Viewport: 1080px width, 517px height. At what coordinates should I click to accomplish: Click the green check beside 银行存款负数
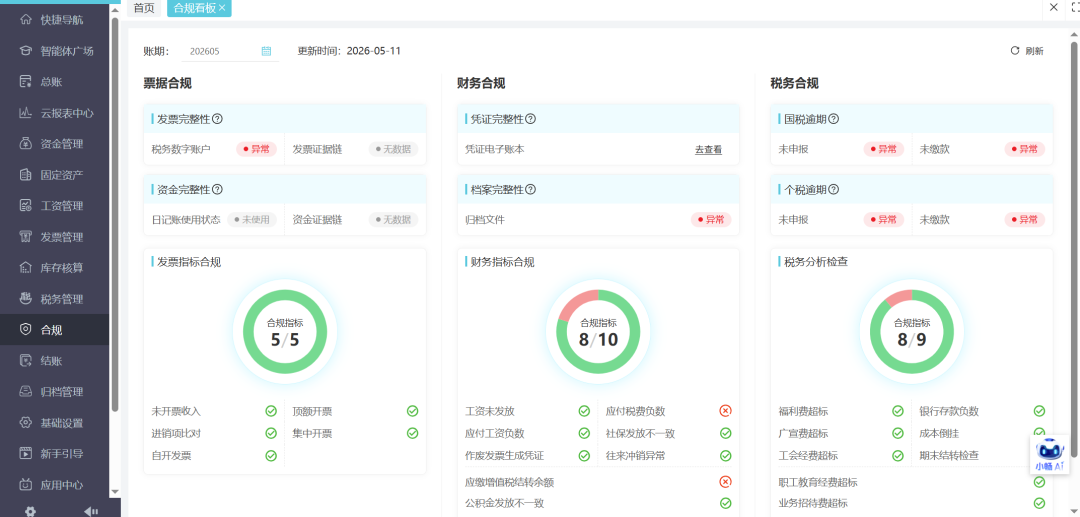(x=1039, y=411)
